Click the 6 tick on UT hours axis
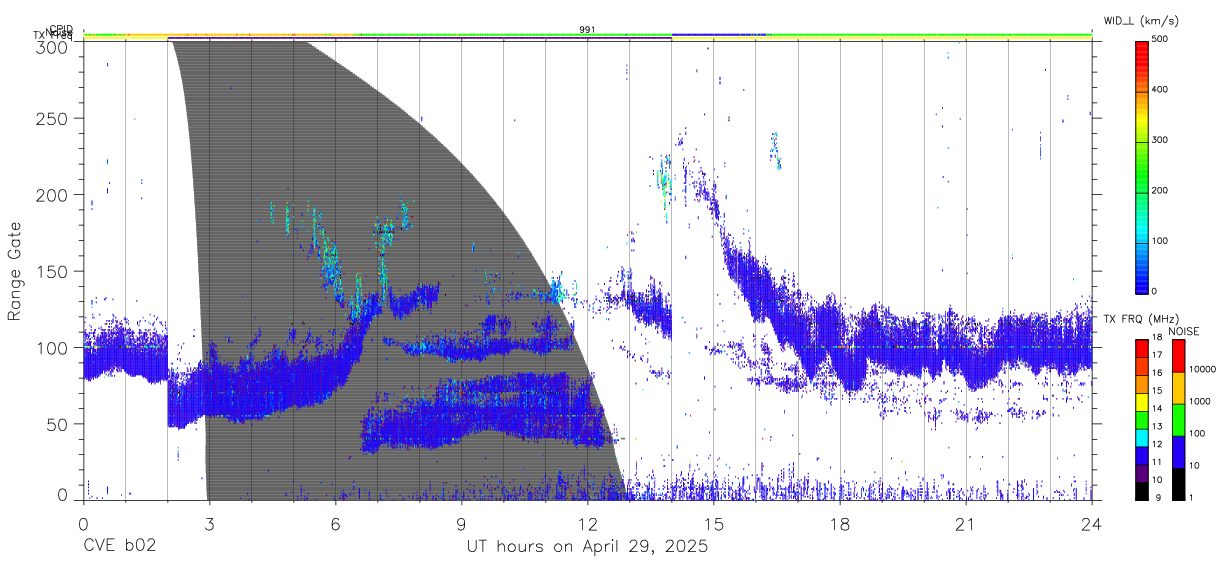The height and width of the screenshot is (567, 1228). (335, 524)
